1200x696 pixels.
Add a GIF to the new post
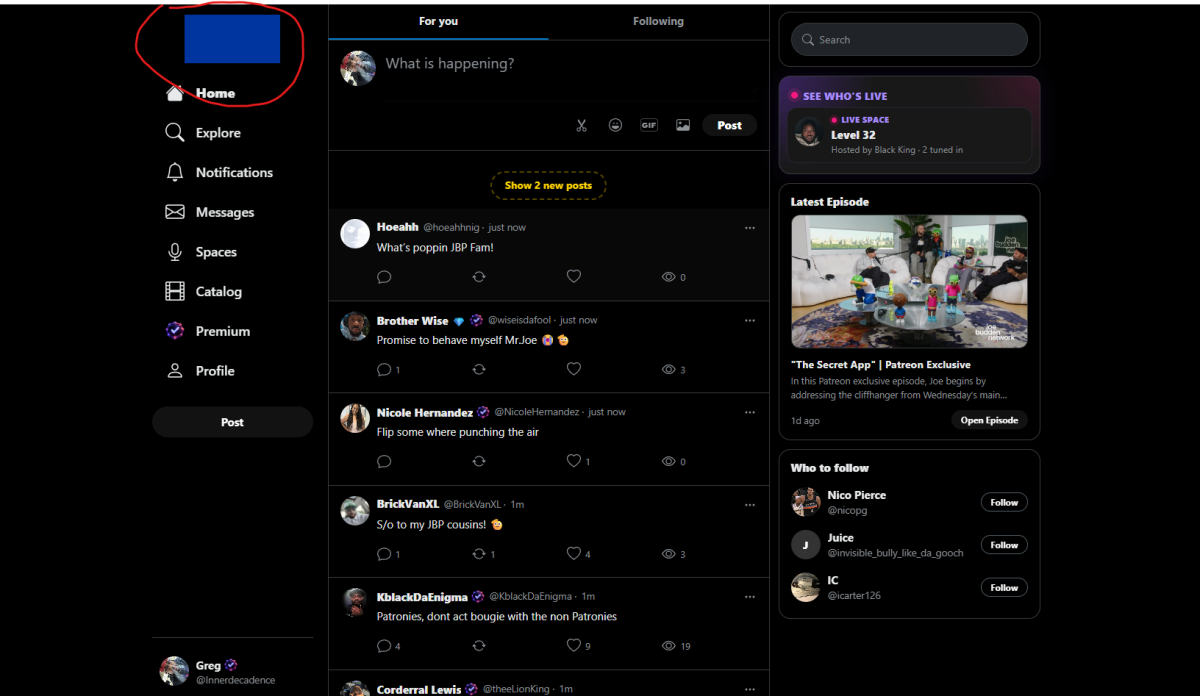(x=649, y=125)
